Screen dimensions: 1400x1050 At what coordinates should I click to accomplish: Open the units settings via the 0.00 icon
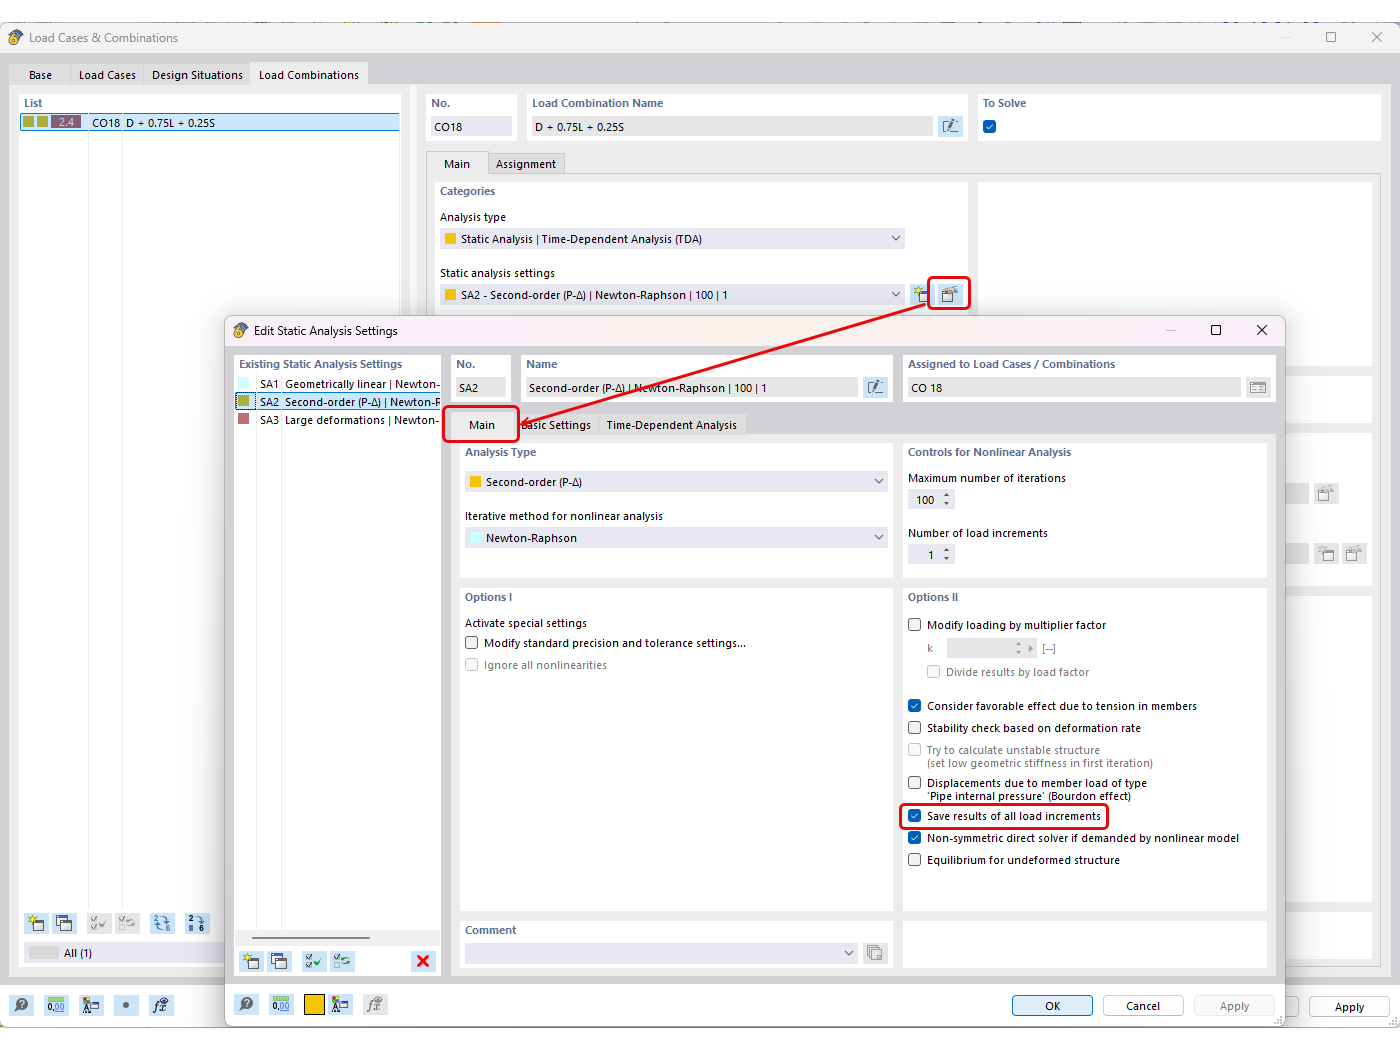[x=281, y=1004]
